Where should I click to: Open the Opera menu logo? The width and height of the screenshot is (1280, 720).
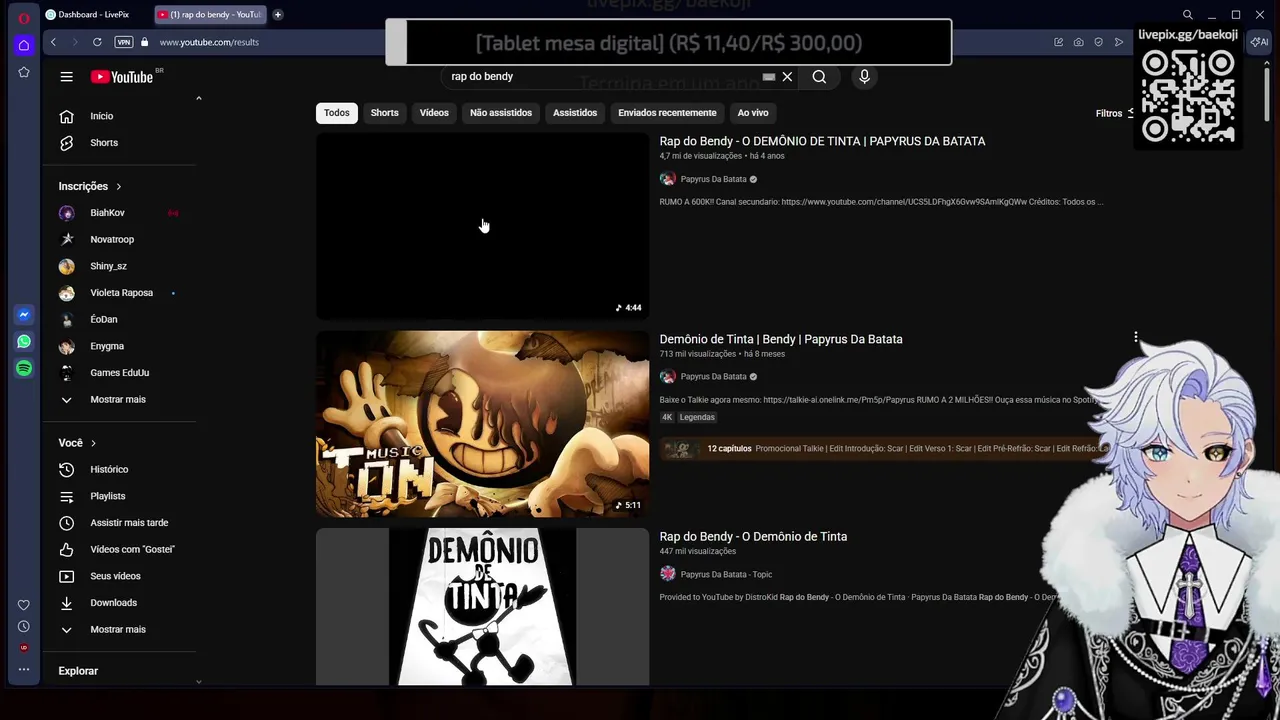point(24,18)
